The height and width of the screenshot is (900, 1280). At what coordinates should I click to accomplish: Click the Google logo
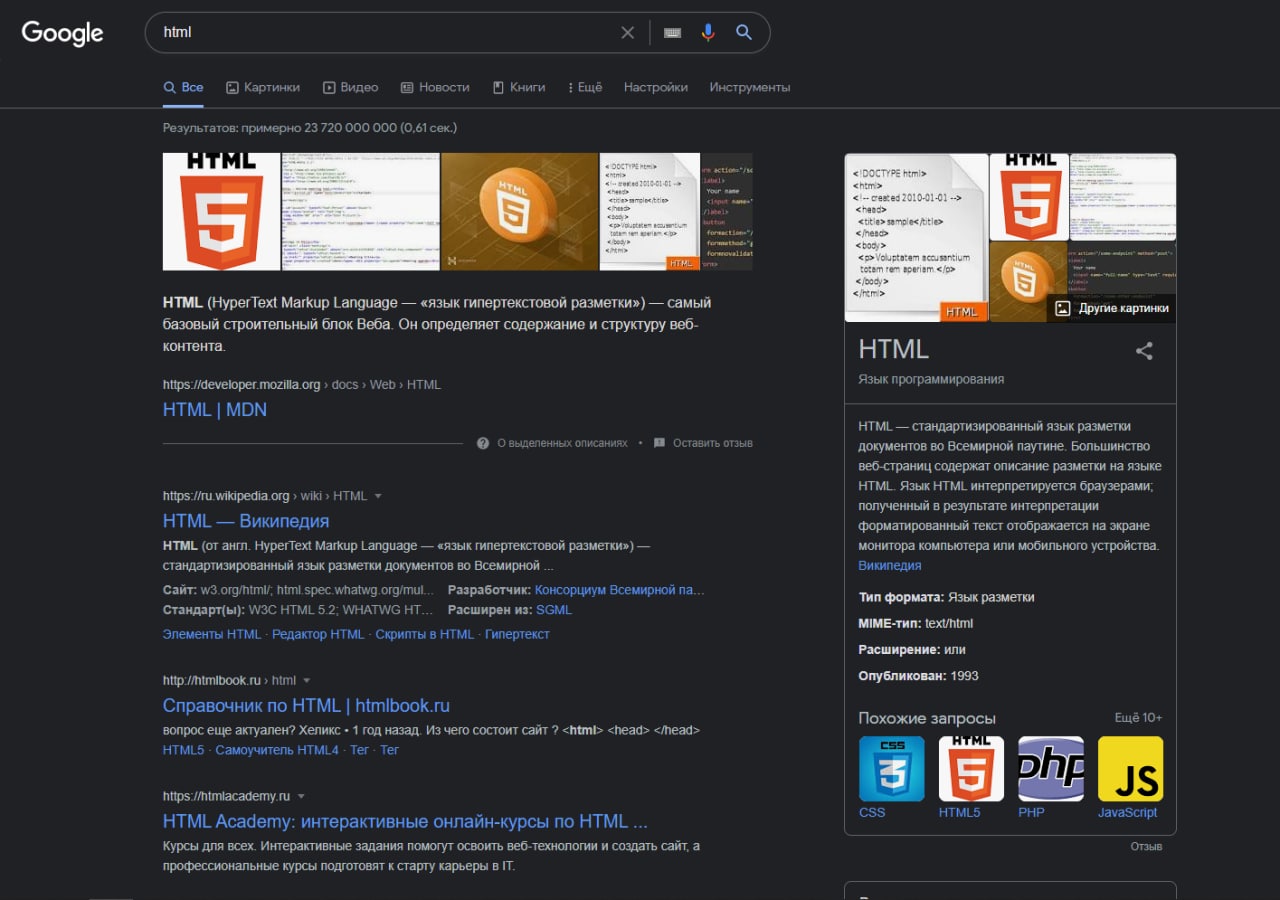click(62, 32)
